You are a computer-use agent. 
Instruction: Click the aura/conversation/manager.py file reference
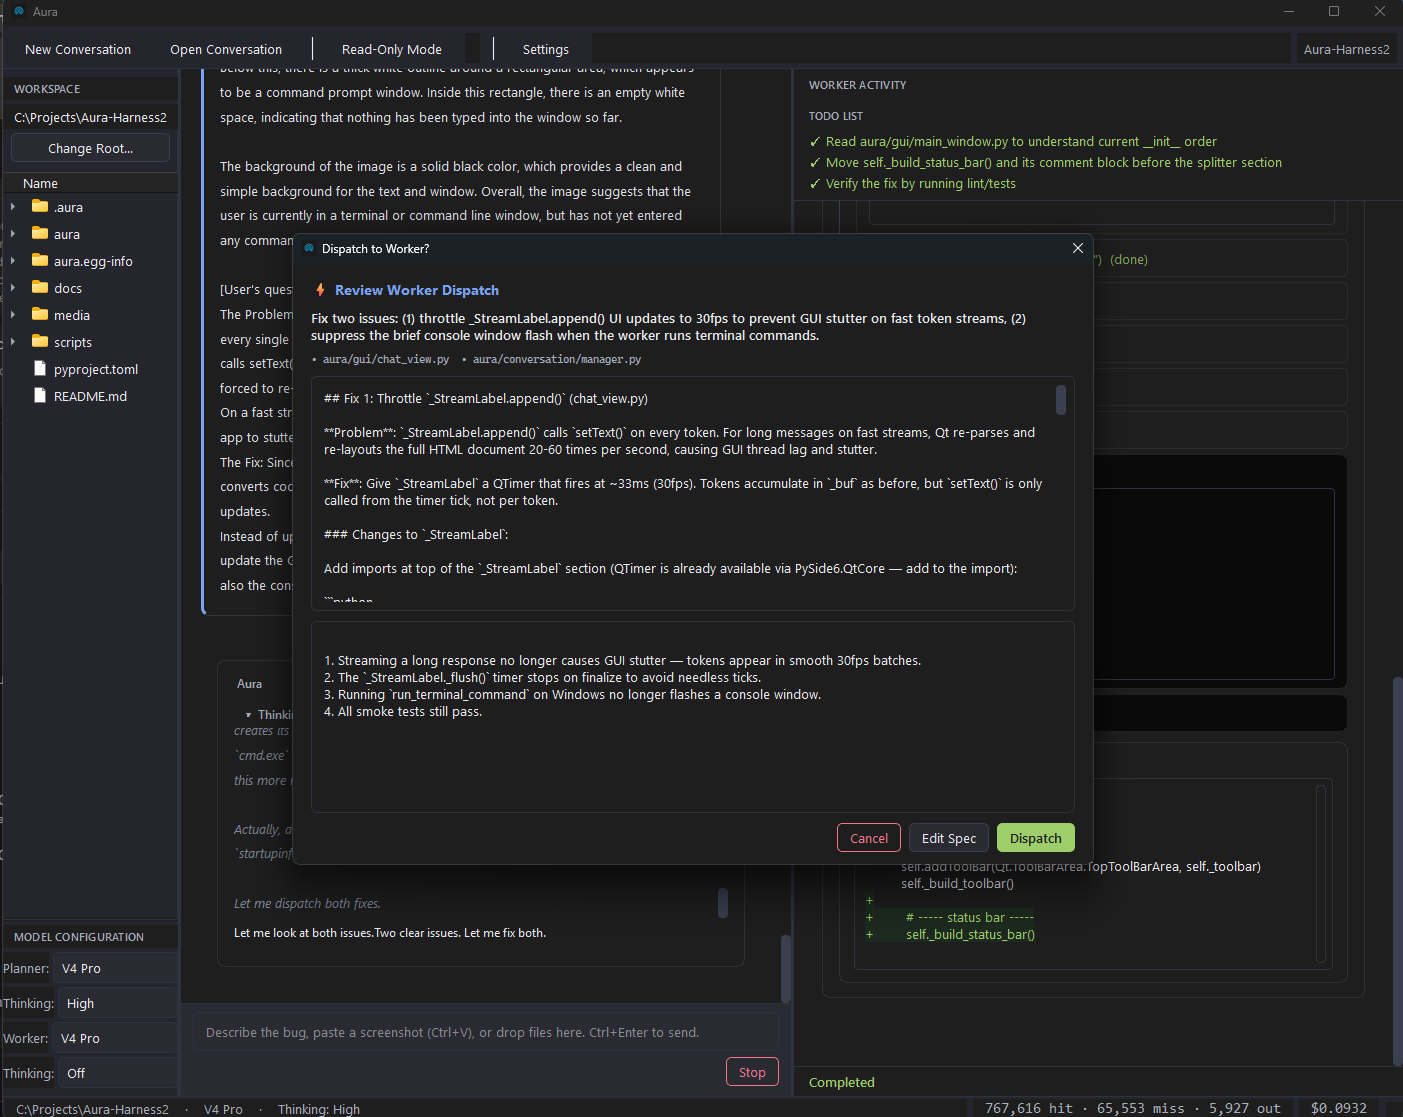557,359
